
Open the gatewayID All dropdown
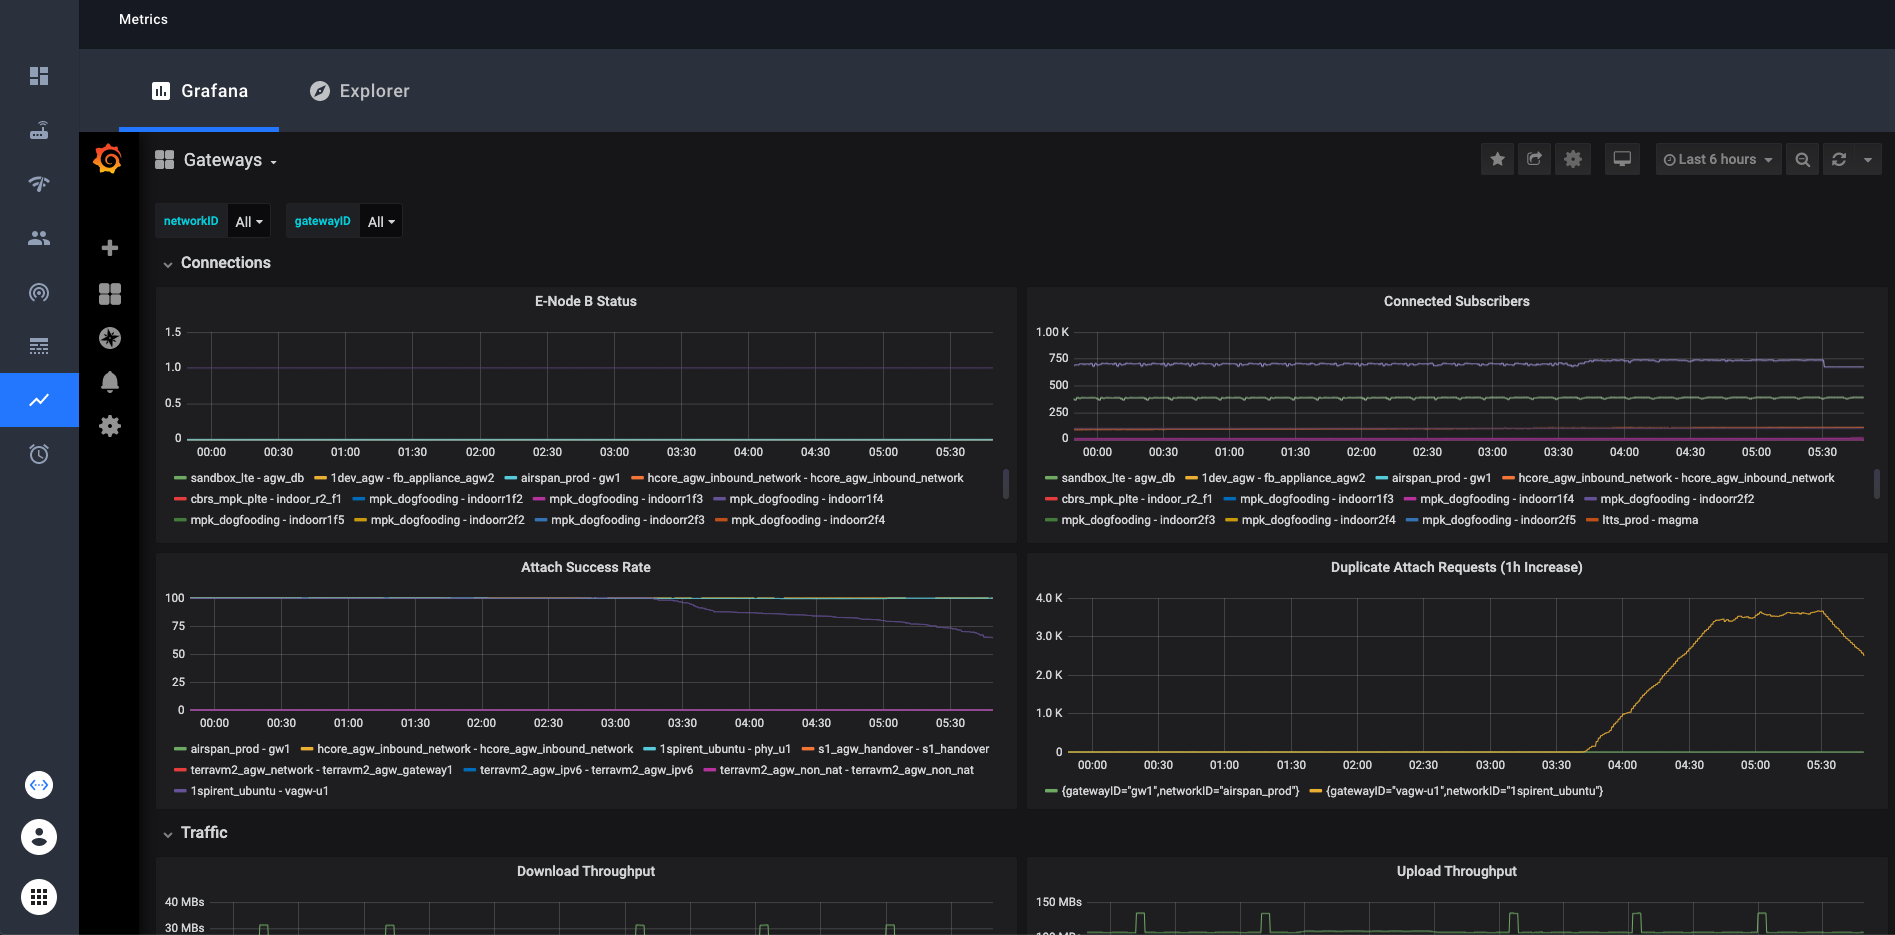(x=380, y=220)
